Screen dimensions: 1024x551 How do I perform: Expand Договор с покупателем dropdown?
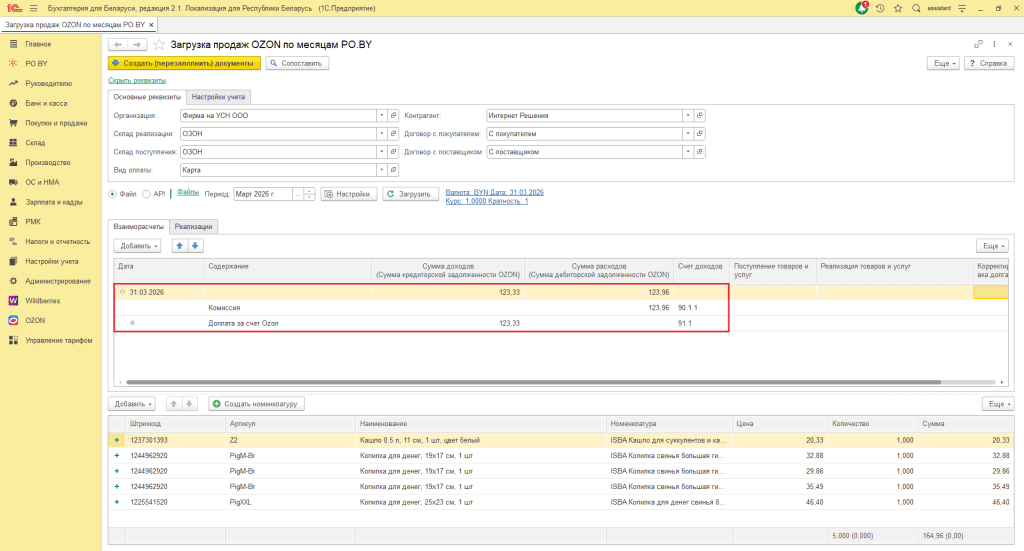coord(688,134)
